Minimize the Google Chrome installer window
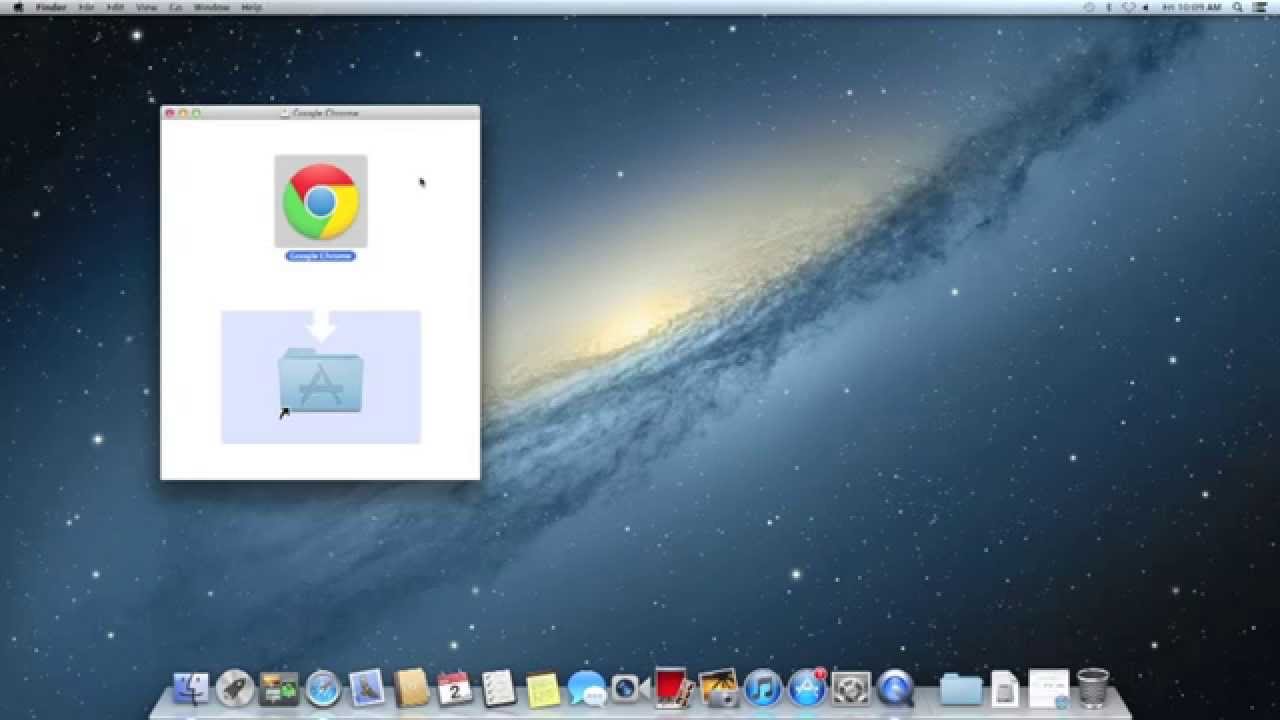Image resolution: width=1280 pixels, height=720 pixels. point(183,113)
